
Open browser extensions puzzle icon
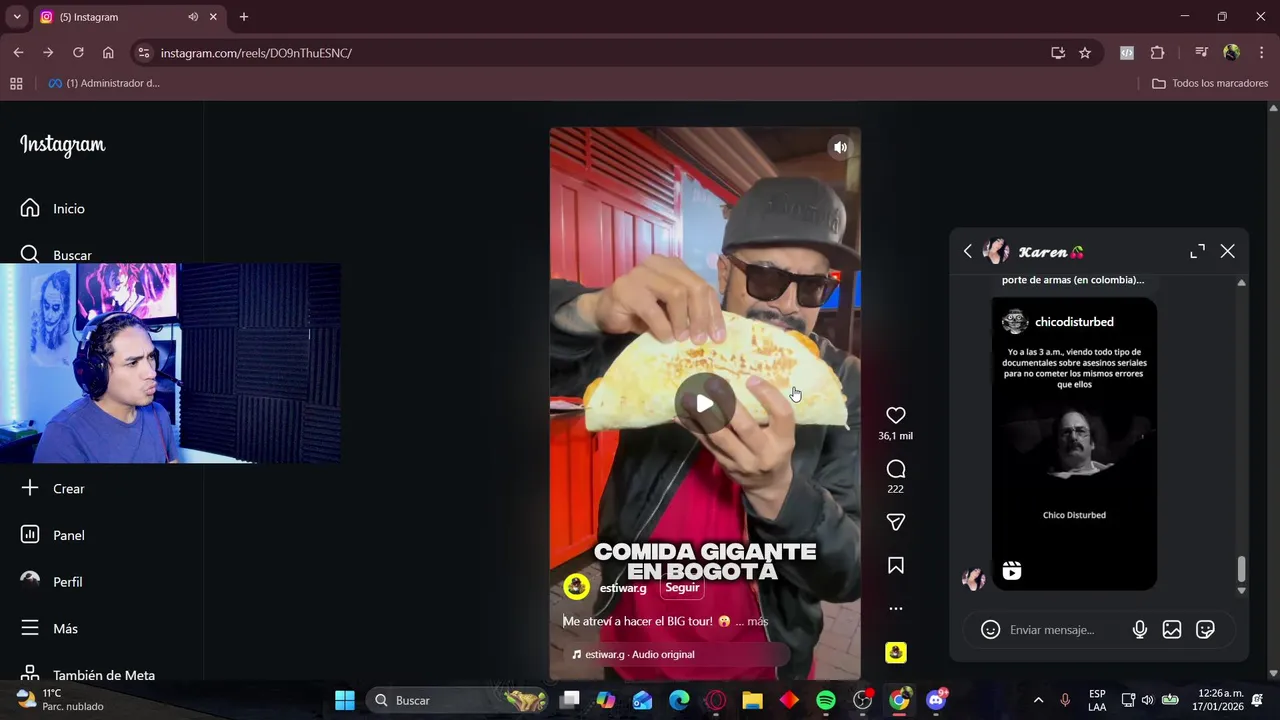point(1158,53)
